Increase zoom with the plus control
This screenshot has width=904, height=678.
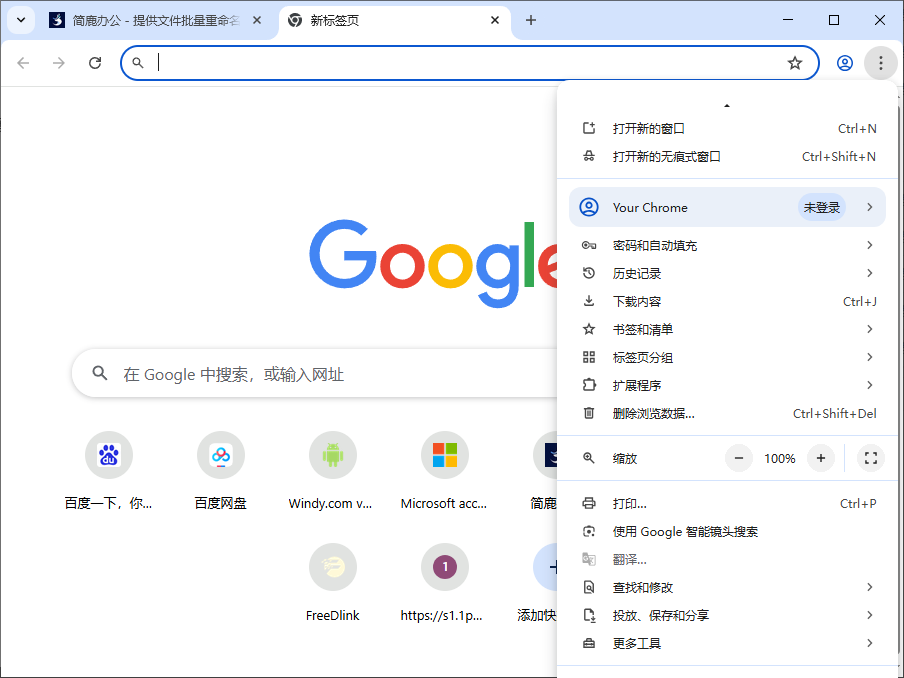coord(821,458)
